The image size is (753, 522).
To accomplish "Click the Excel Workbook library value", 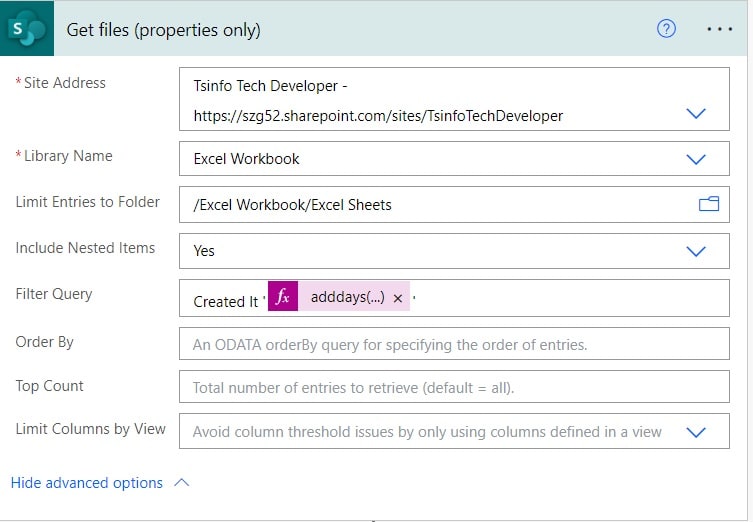I will [x=246, y=159].
